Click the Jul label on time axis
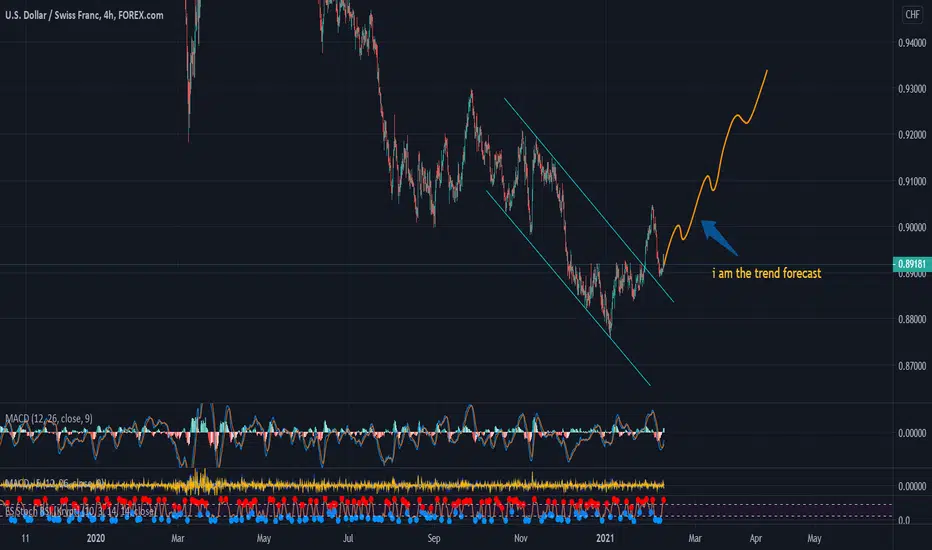This screenshot has height=550, width=932. [348, 538]
